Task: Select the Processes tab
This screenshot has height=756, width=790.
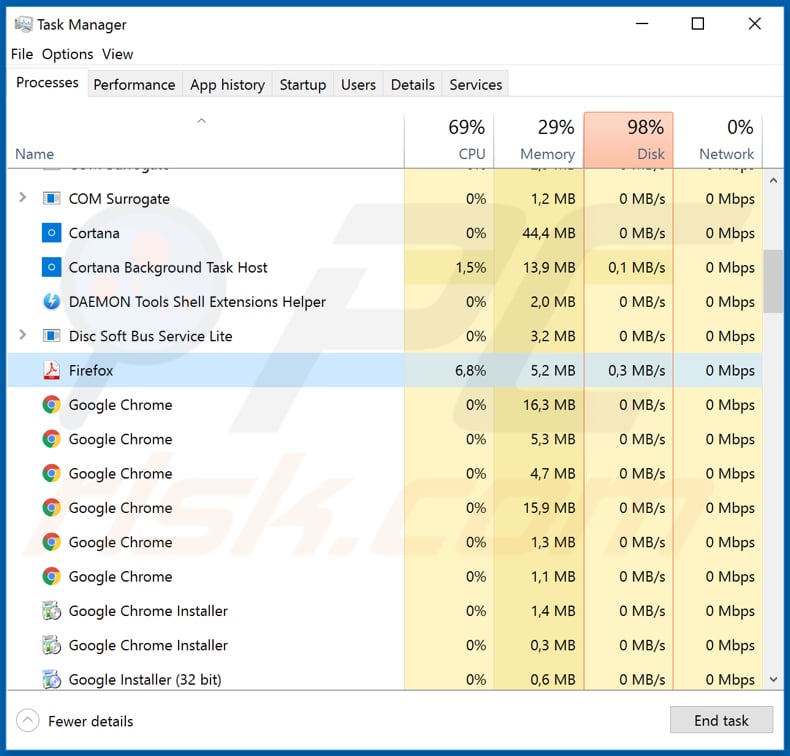Action: 47,83
